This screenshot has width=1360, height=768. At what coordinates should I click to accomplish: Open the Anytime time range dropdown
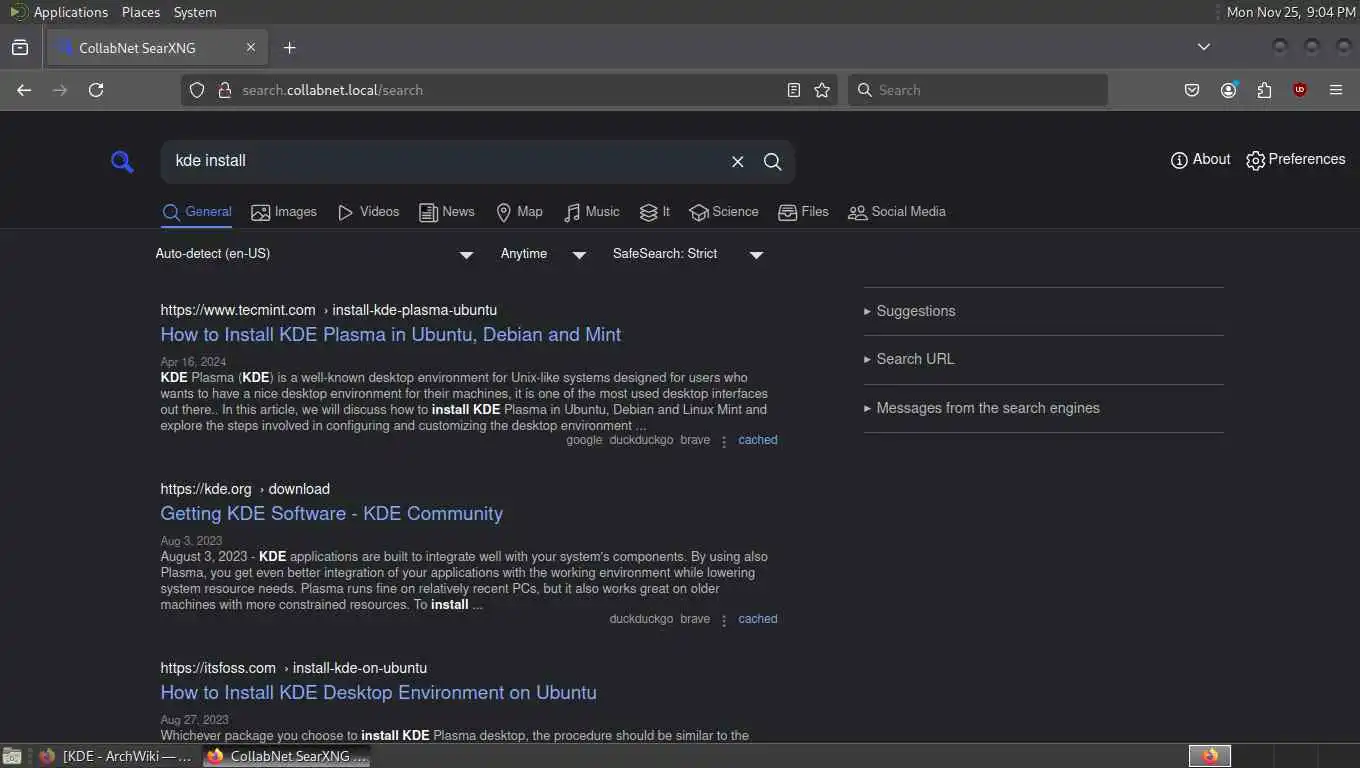(543, 254)
